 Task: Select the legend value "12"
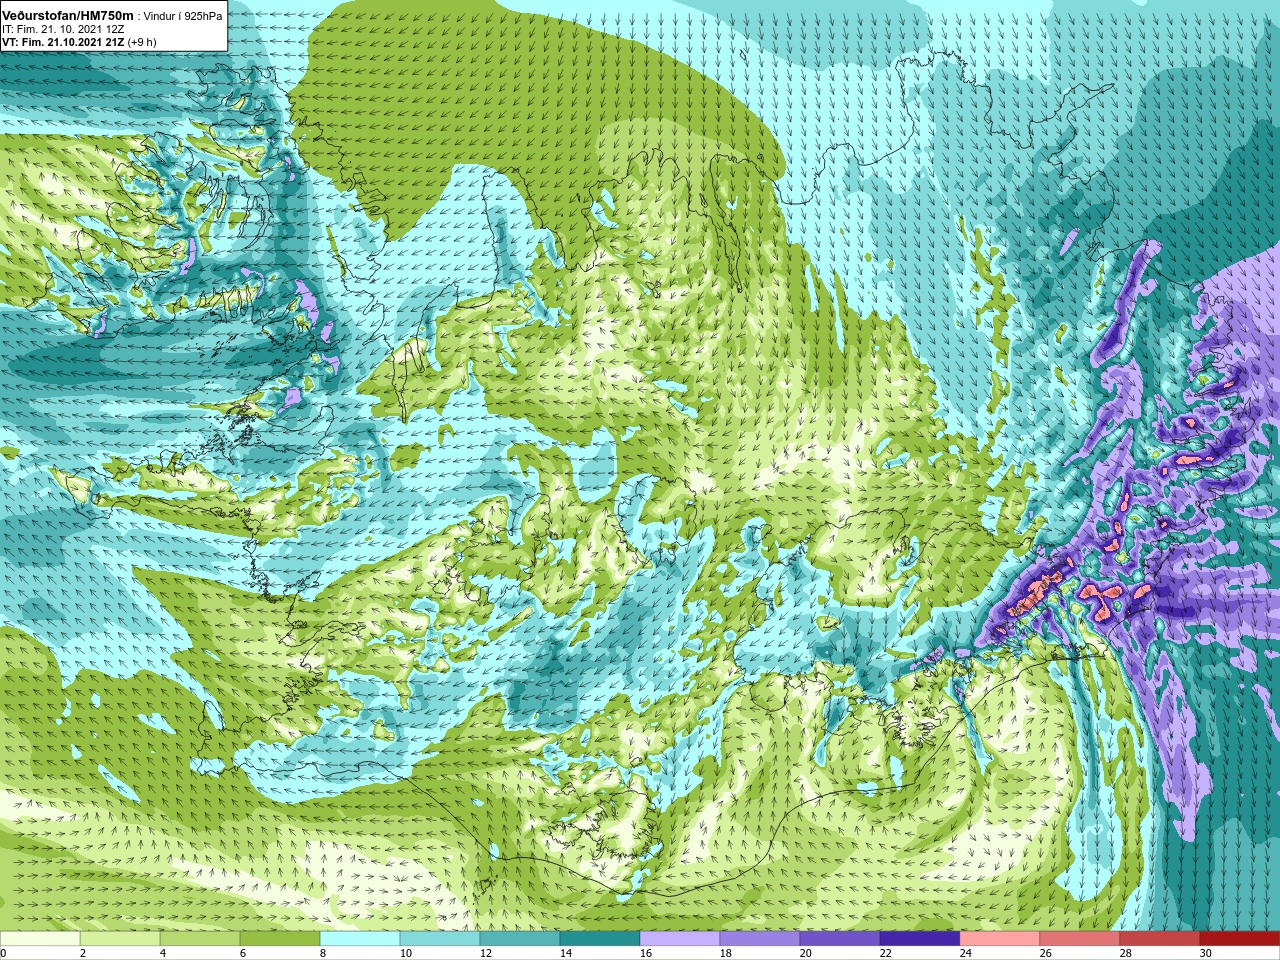coord(485,953)
